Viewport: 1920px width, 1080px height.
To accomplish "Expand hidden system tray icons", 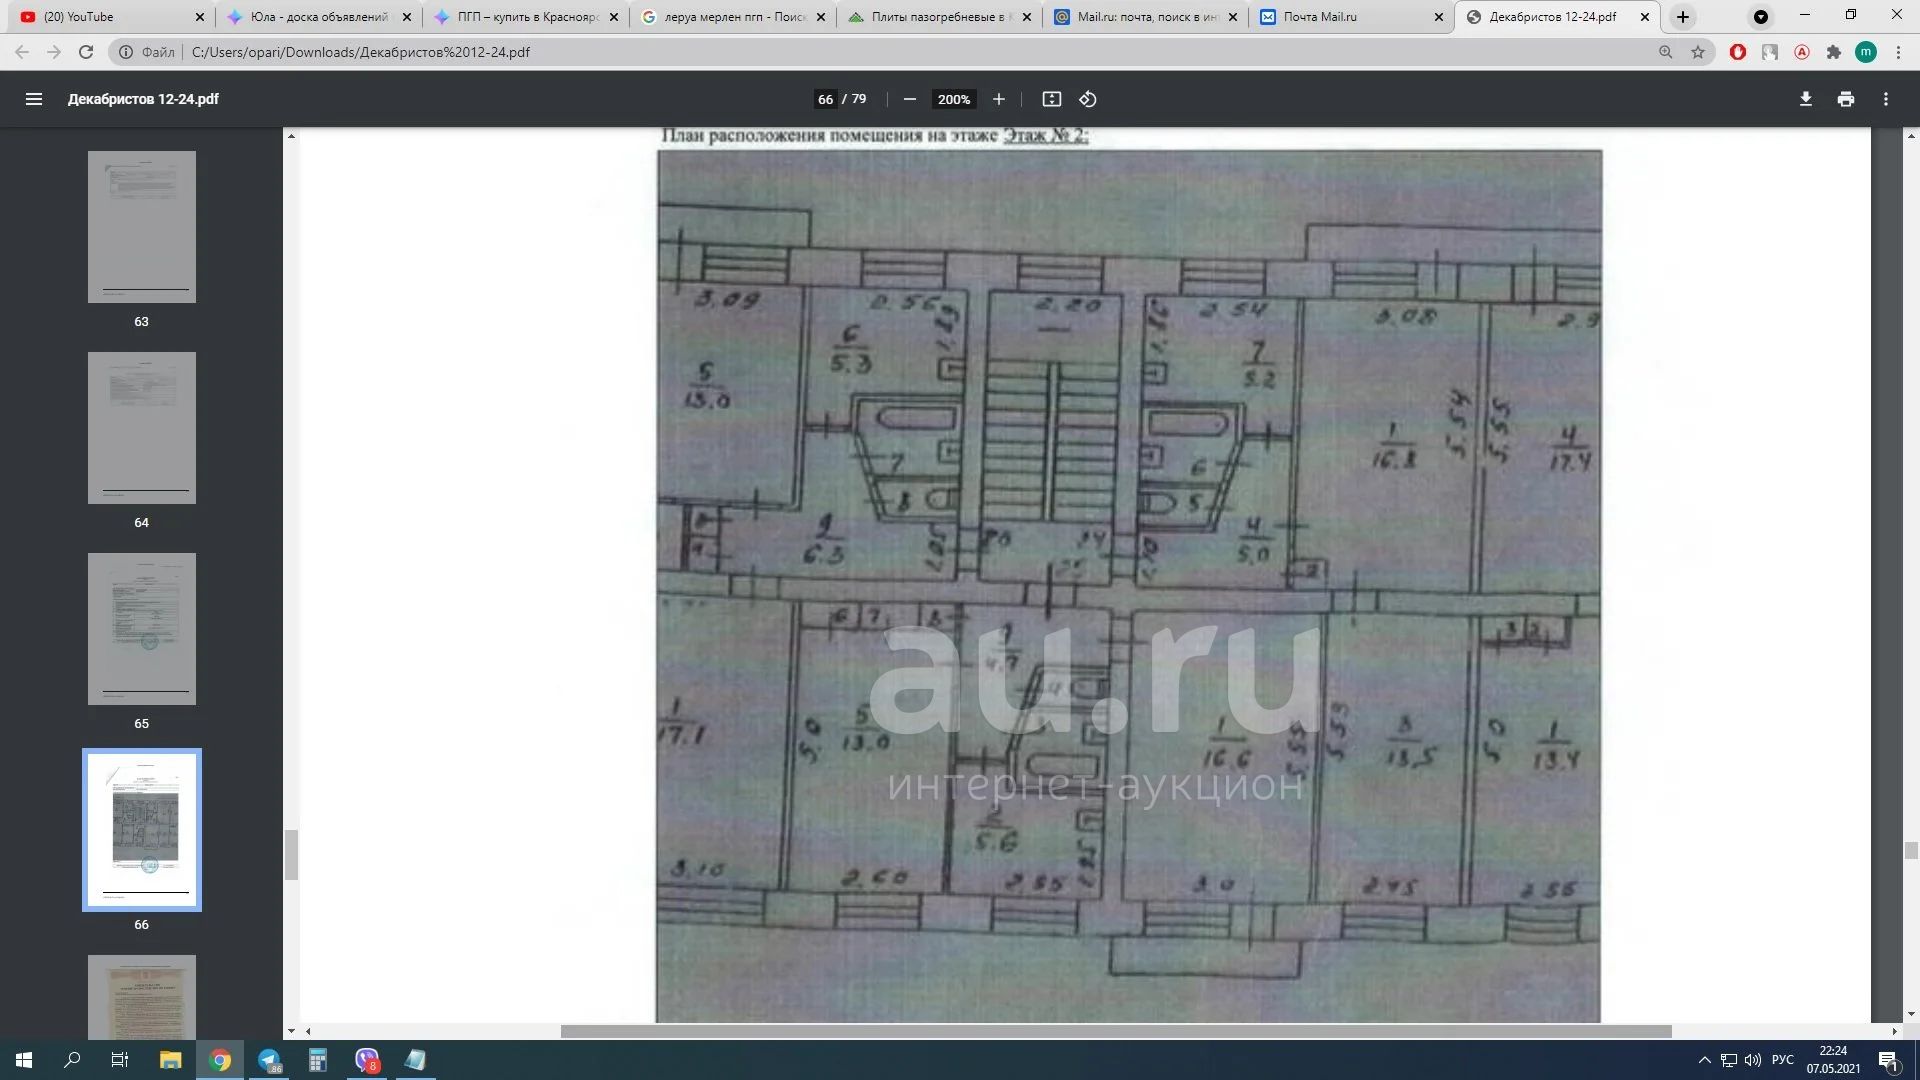I will [x=1704, y=1060].
